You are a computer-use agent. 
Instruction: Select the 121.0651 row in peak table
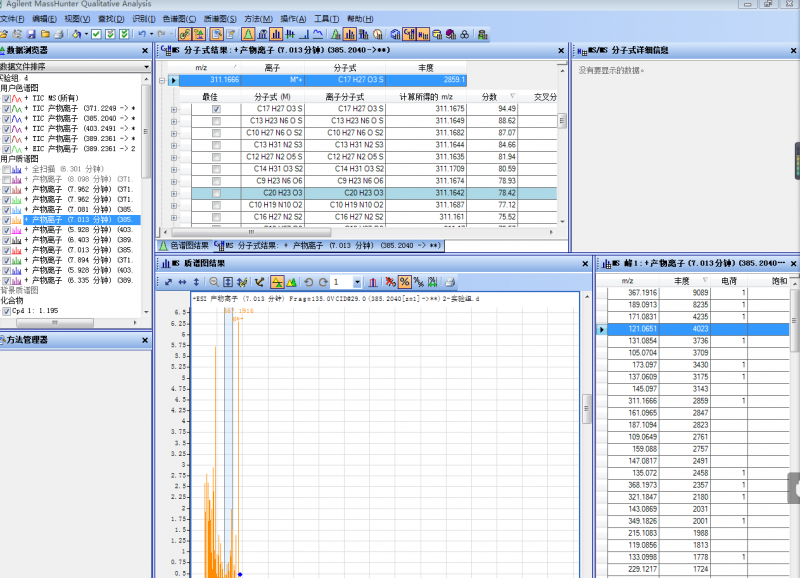tap(642, 328)
